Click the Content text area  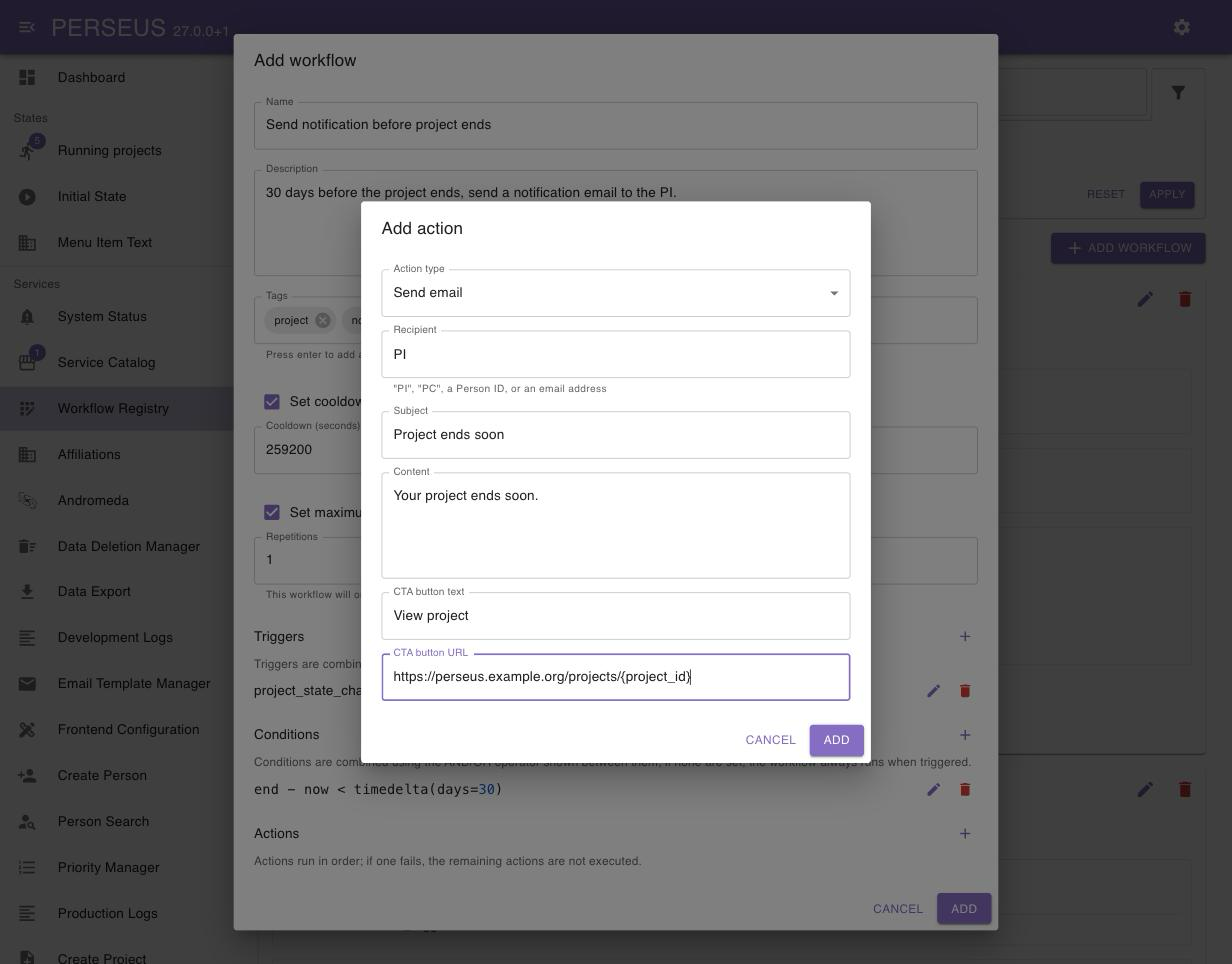616,526
